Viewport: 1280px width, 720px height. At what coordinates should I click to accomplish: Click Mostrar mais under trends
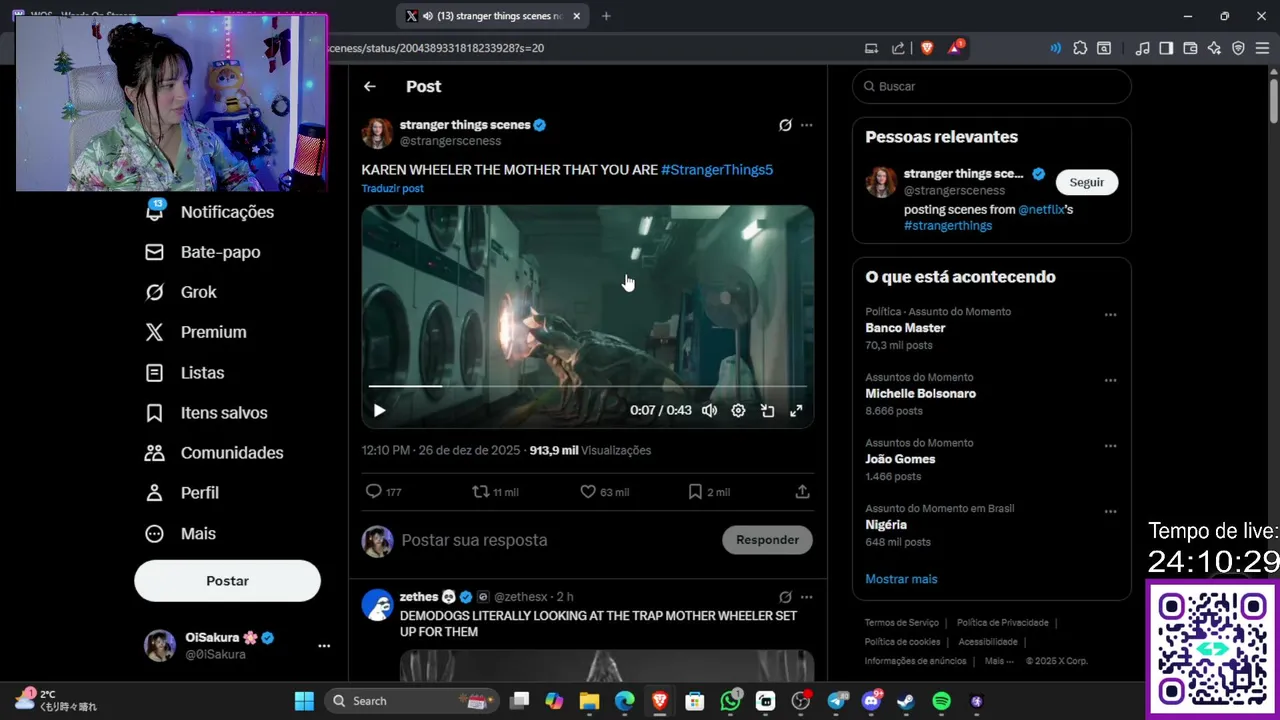[x=901, y=579]
